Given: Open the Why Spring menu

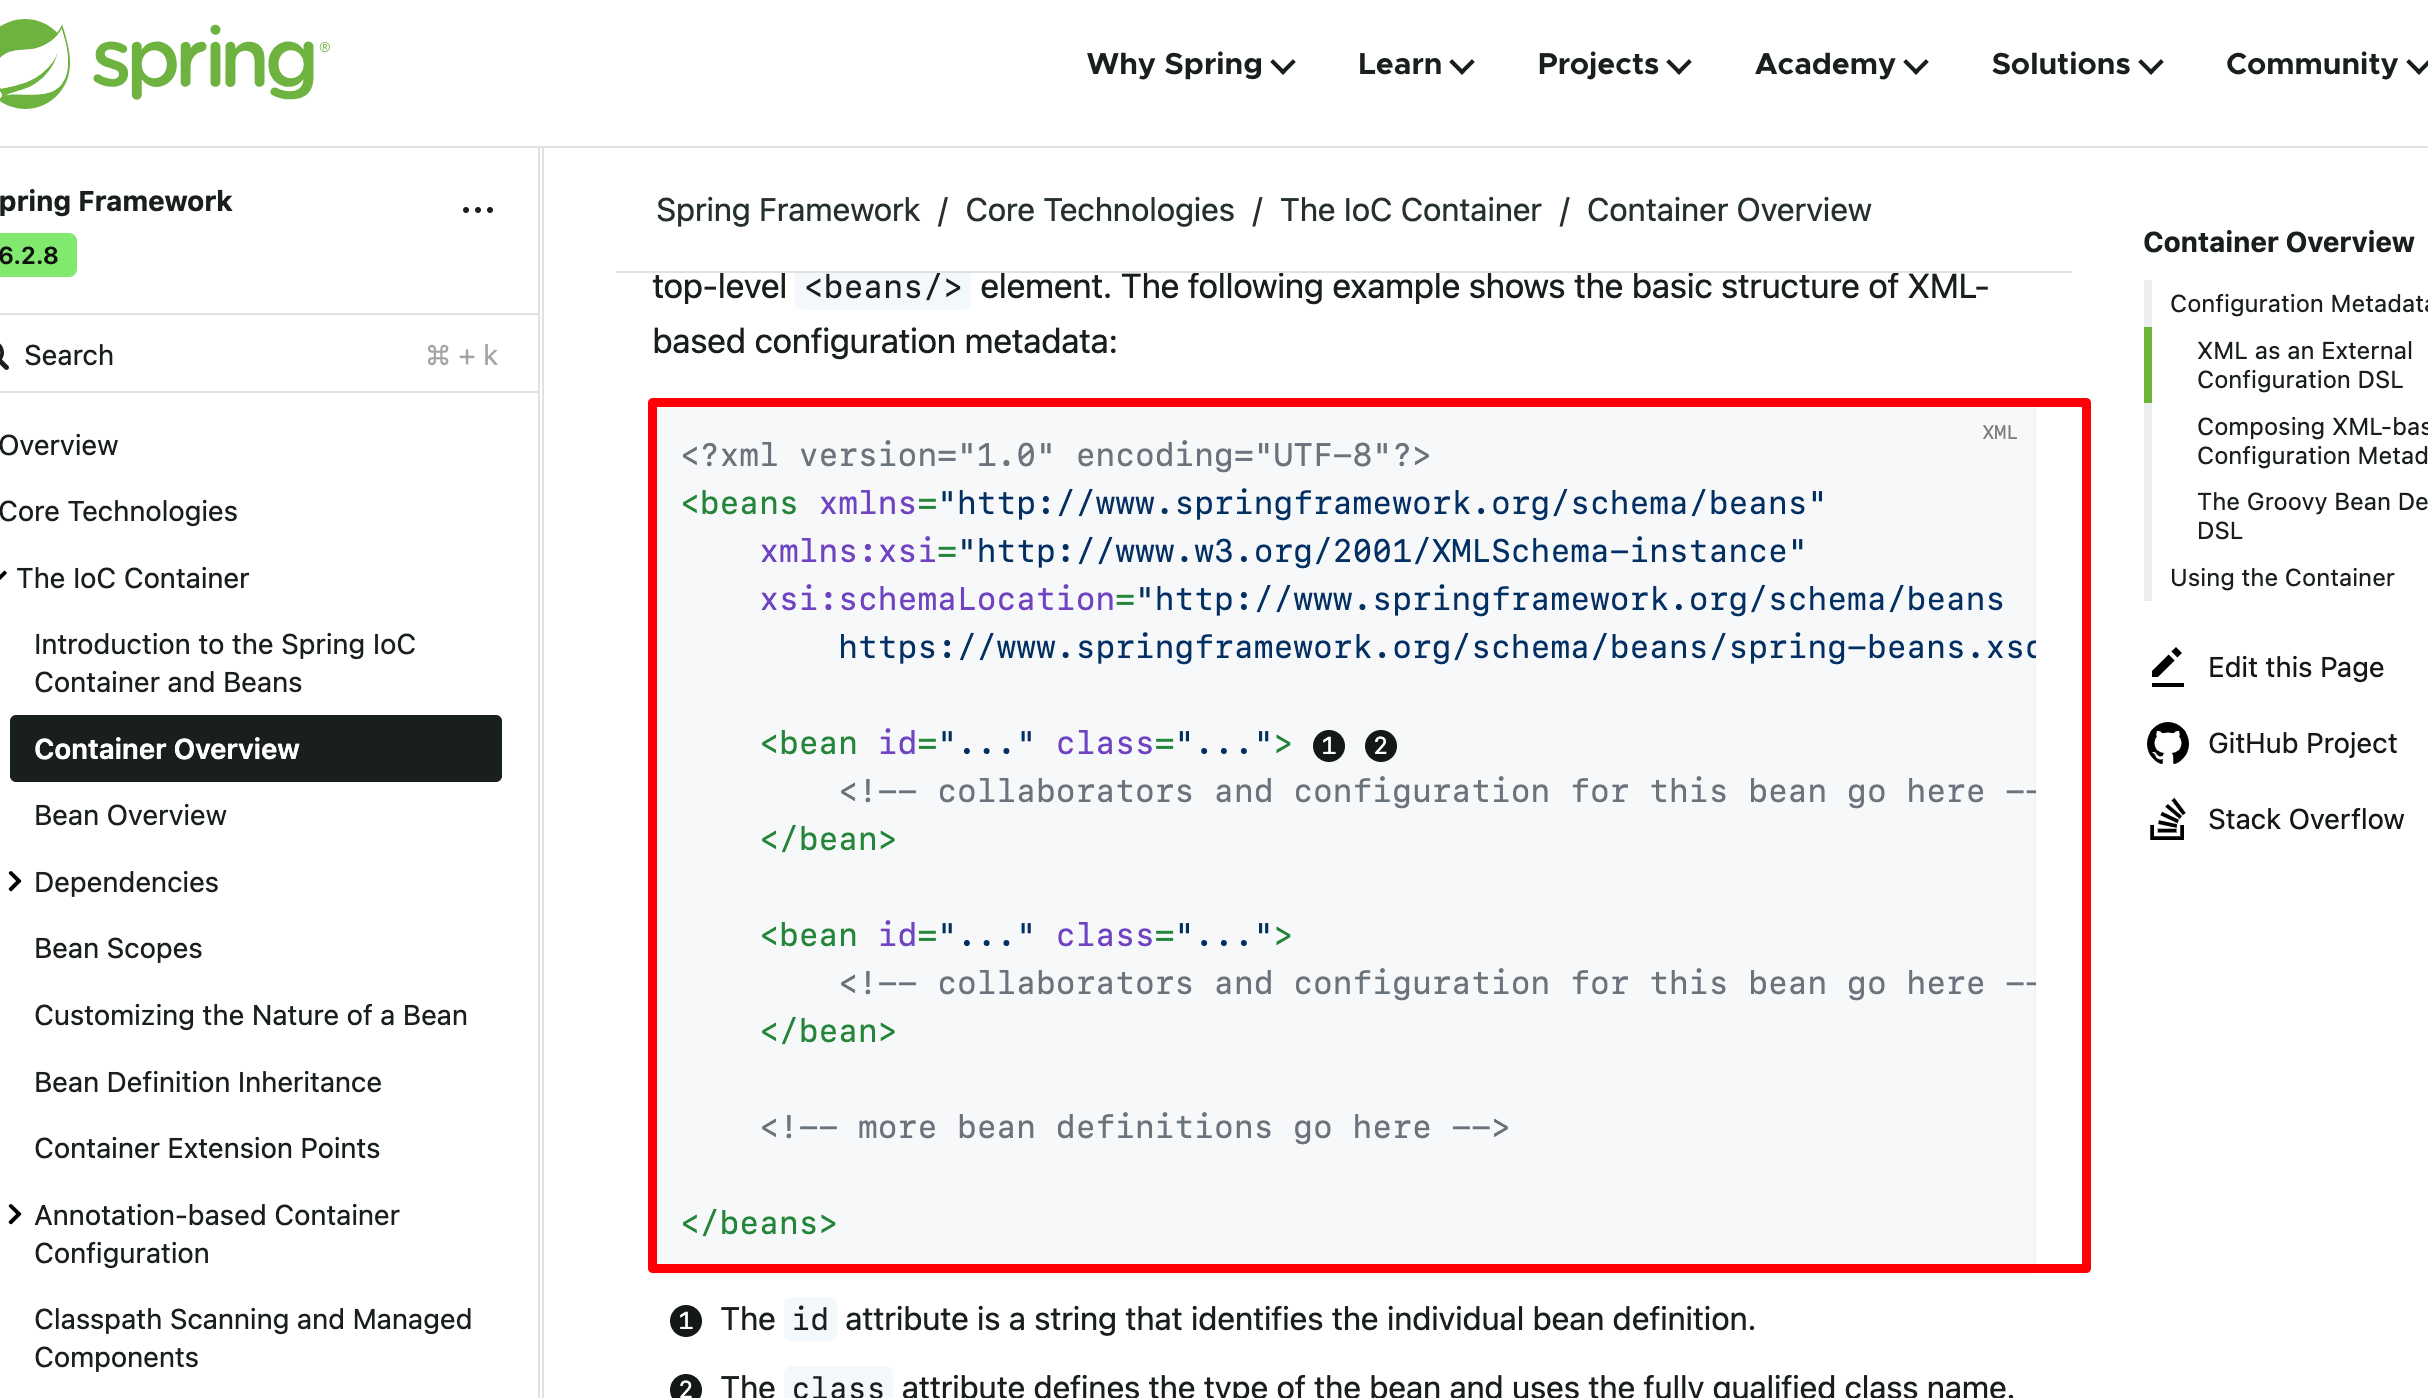Looking at the screenshot, I should 1191,64.
